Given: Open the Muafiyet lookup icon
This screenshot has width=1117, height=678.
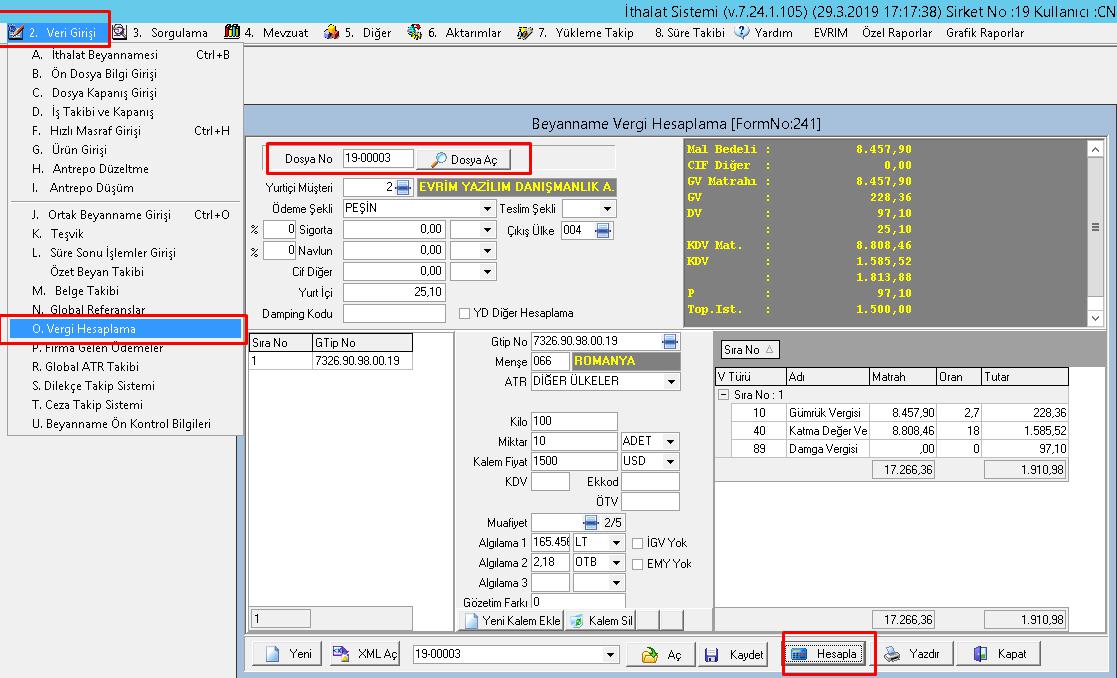Looking at the screenshot, I should 591,523.
